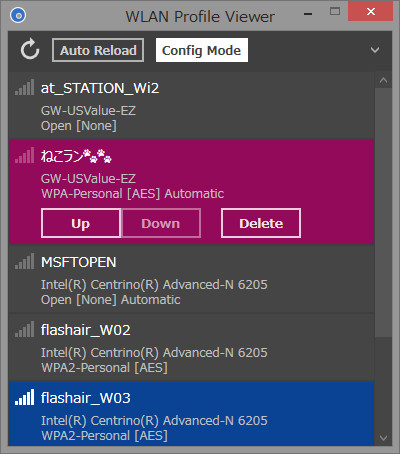This screenshot has width=400, height=454.
Task: Expand the chevron at toolbar's right end
Action: coord(375,50)
